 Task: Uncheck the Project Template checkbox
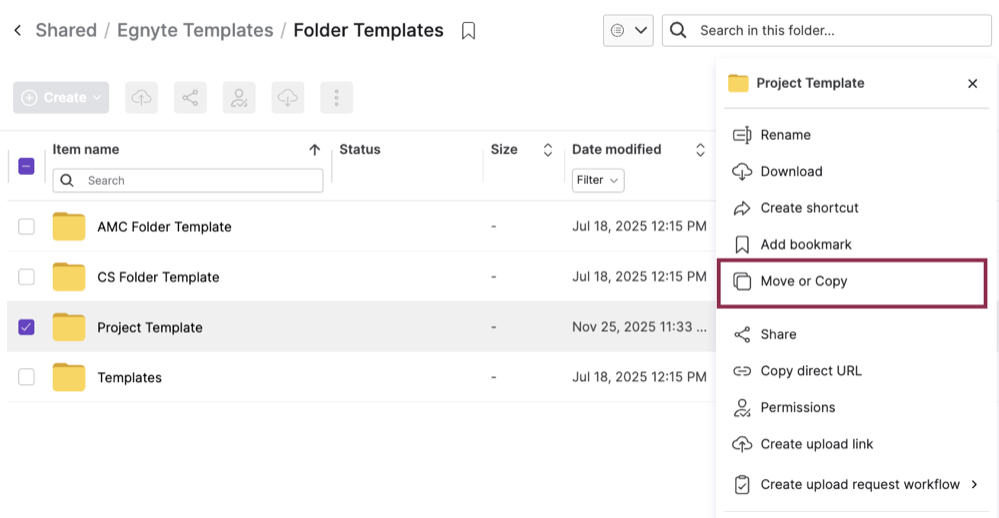point(26,327)
